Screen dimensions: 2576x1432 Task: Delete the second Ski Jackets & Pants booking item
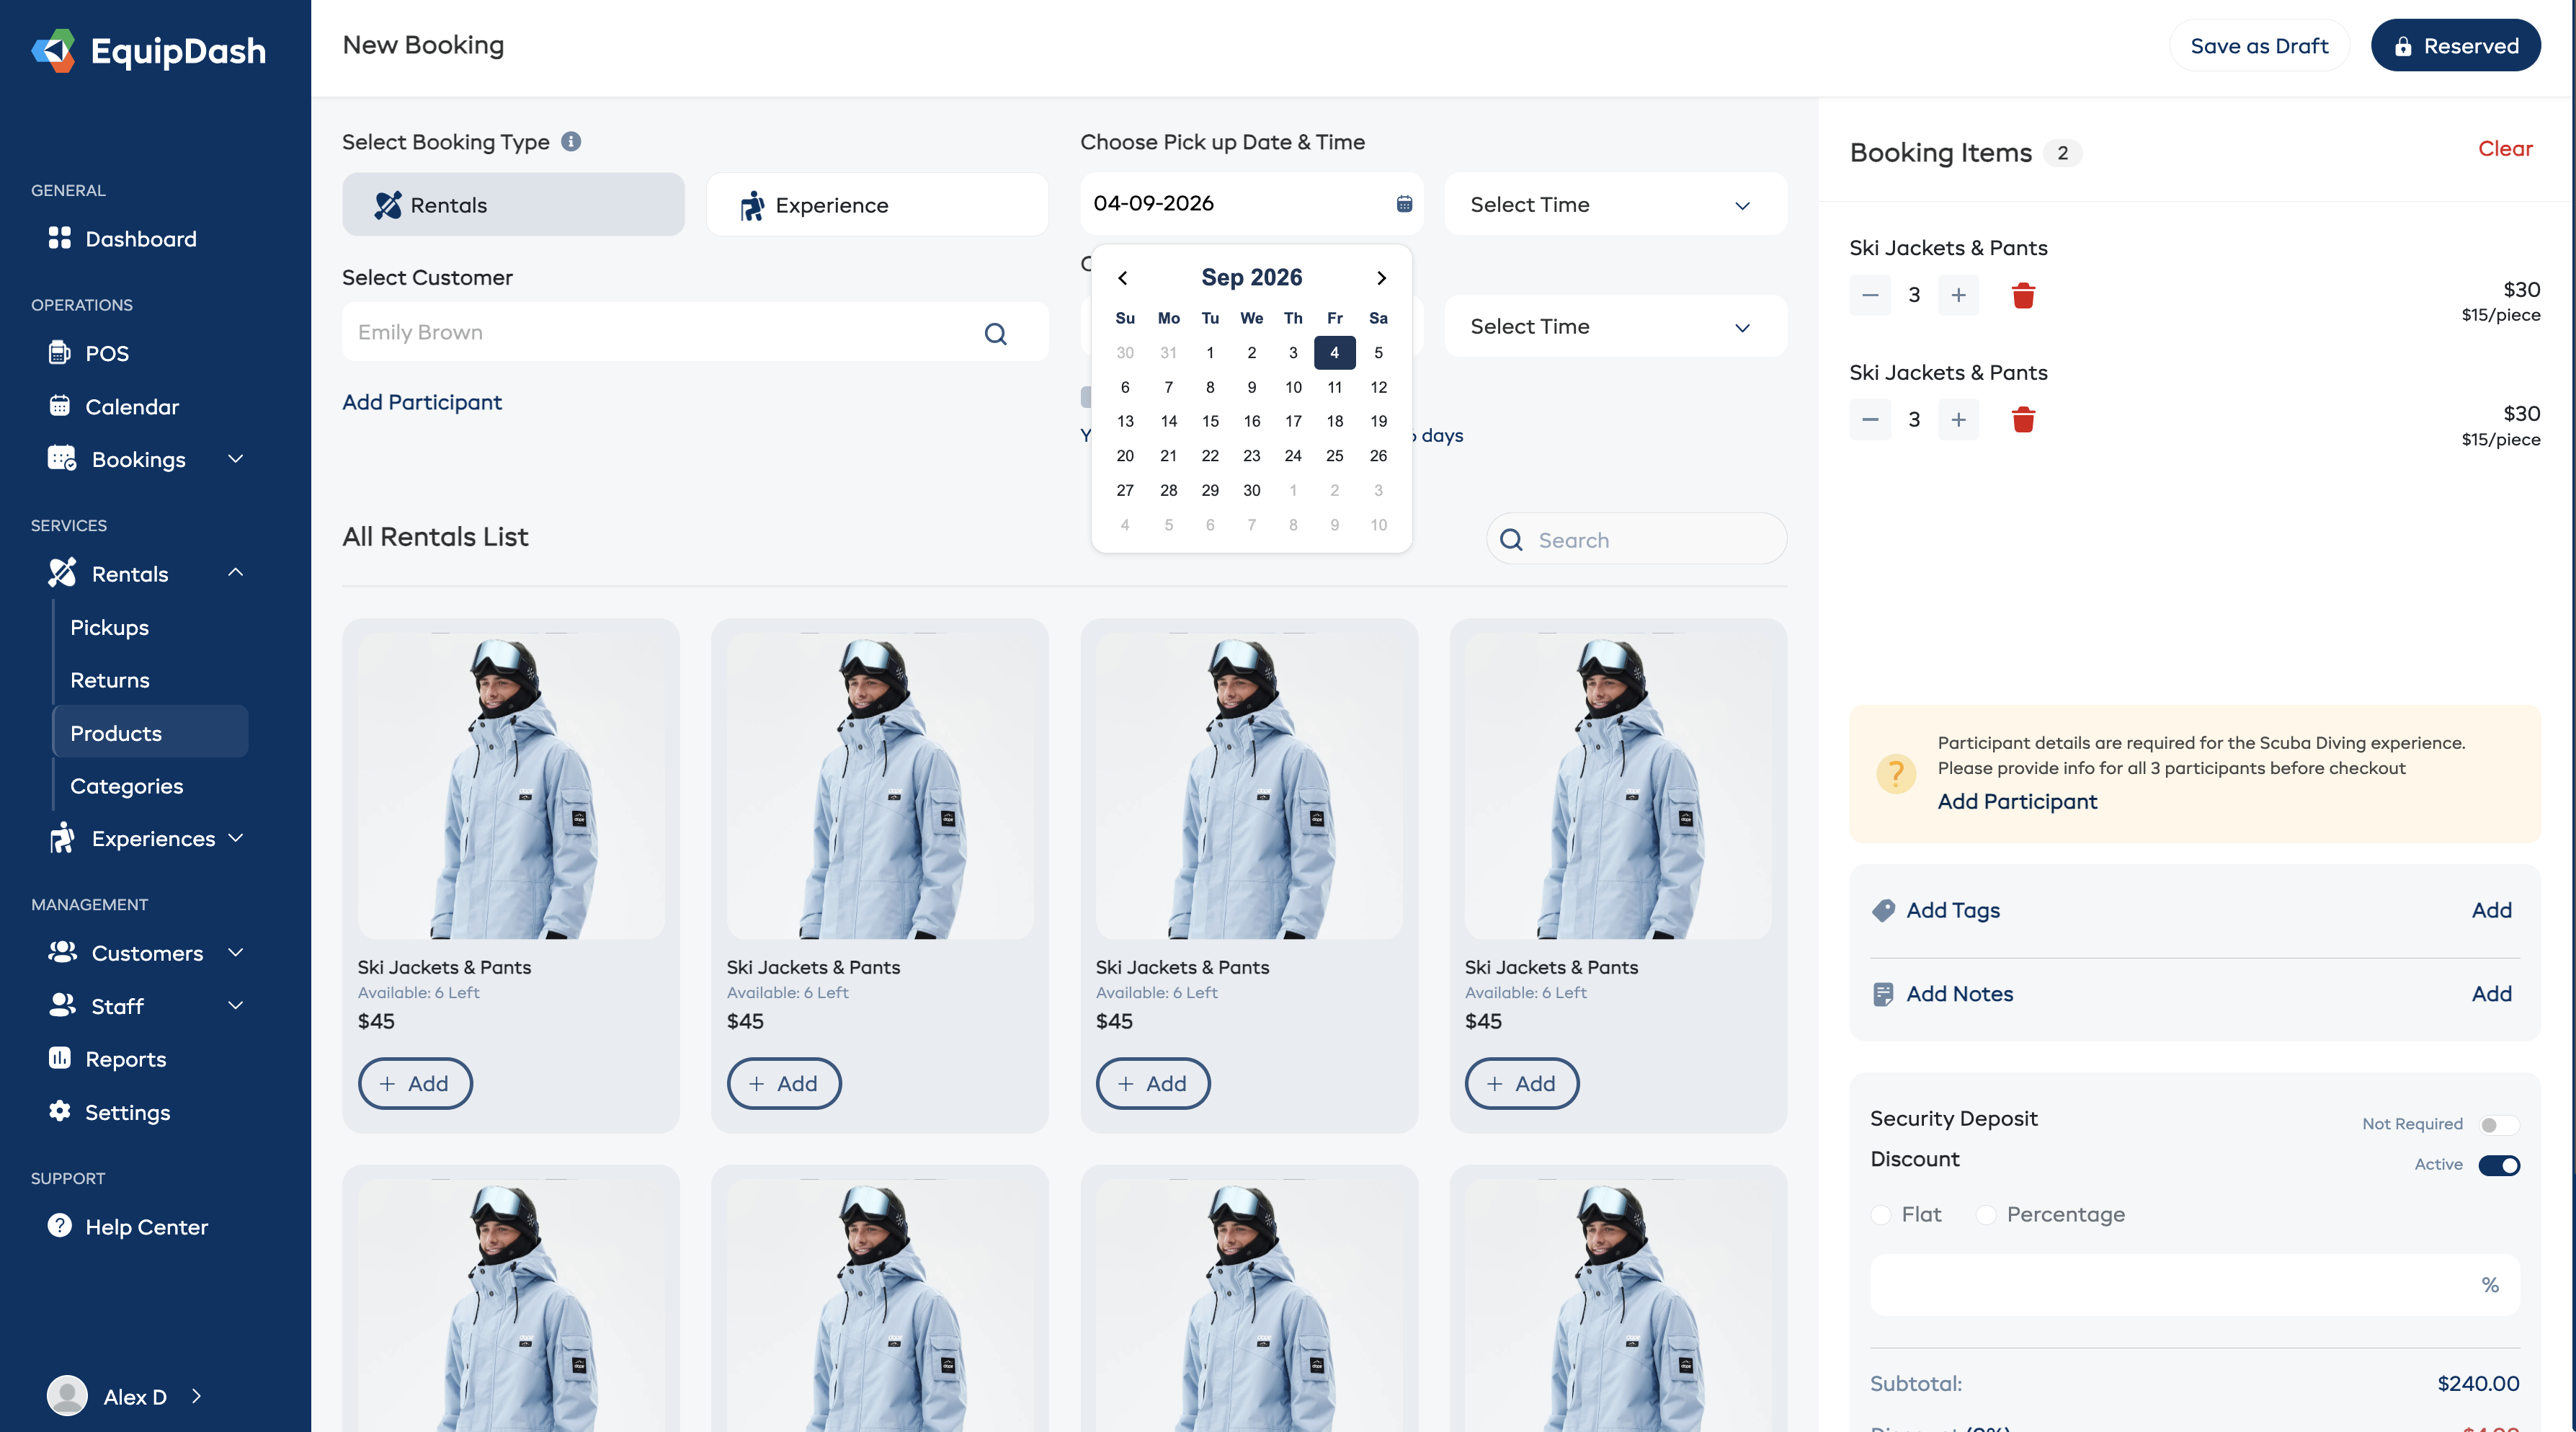tap(2023, 419)
